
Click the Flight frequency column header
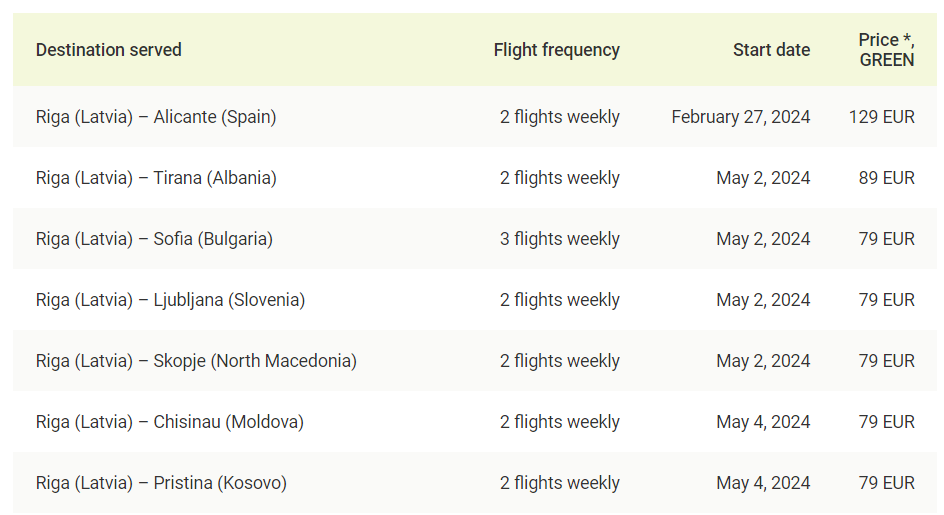(556, 50)
